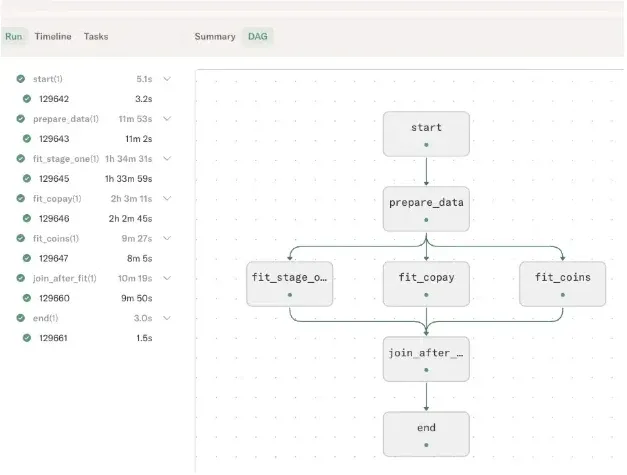Click success check icon beside task 129661
Screen dimensions: 627x475
point(27,338)
